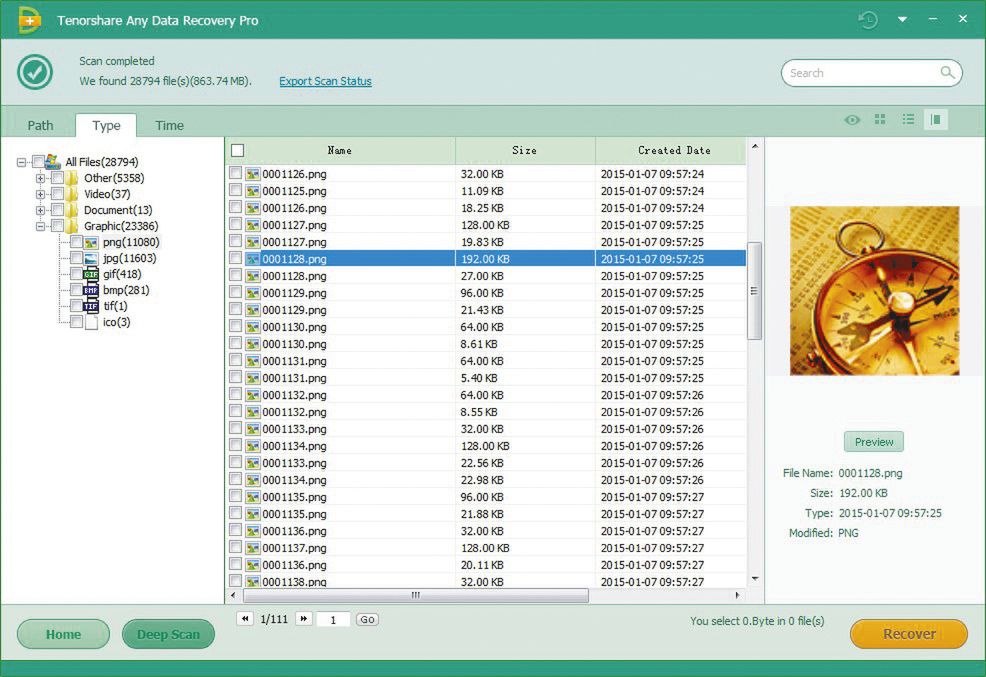986x677 pixels.
Task: Collapse the Graphic(23386) tree node
Action: [x=41, y=226]
